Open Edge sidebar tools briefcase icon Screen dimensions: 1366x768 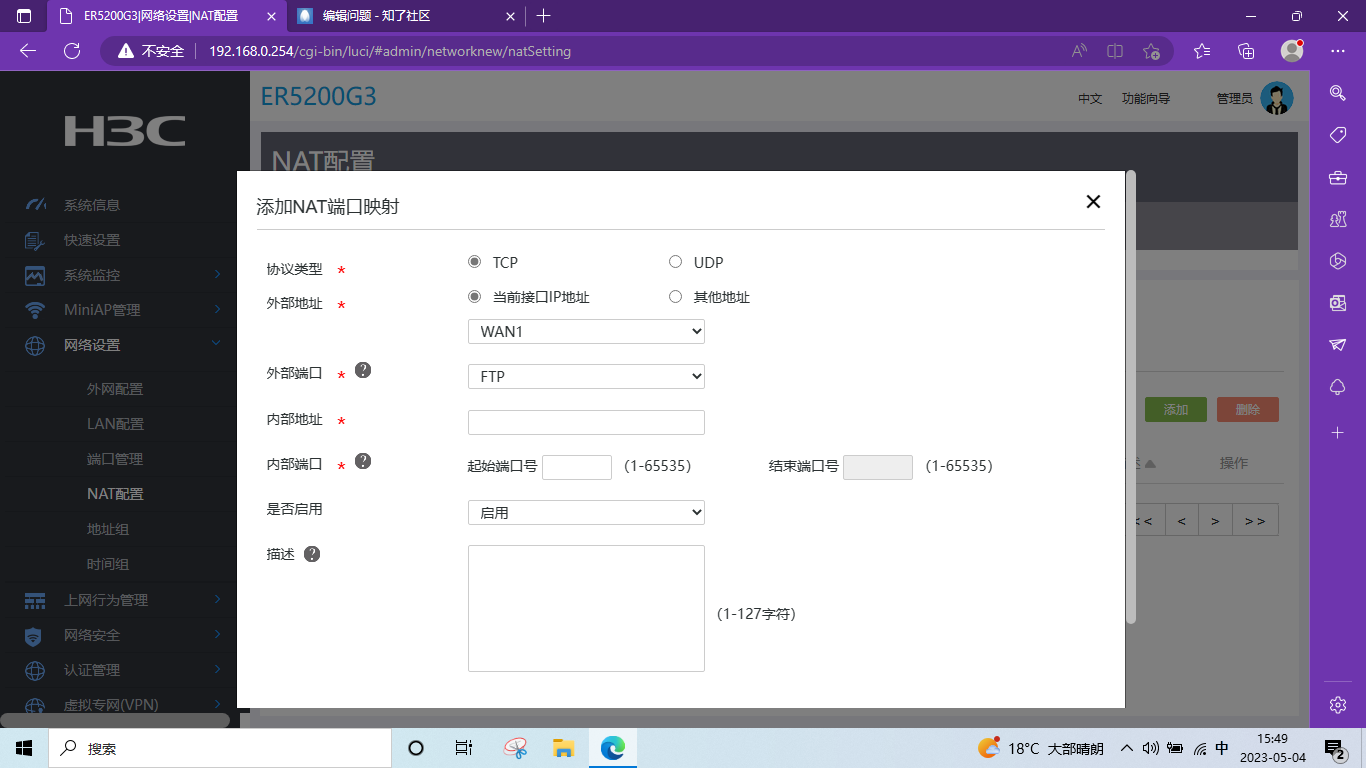coord(1337,177)
